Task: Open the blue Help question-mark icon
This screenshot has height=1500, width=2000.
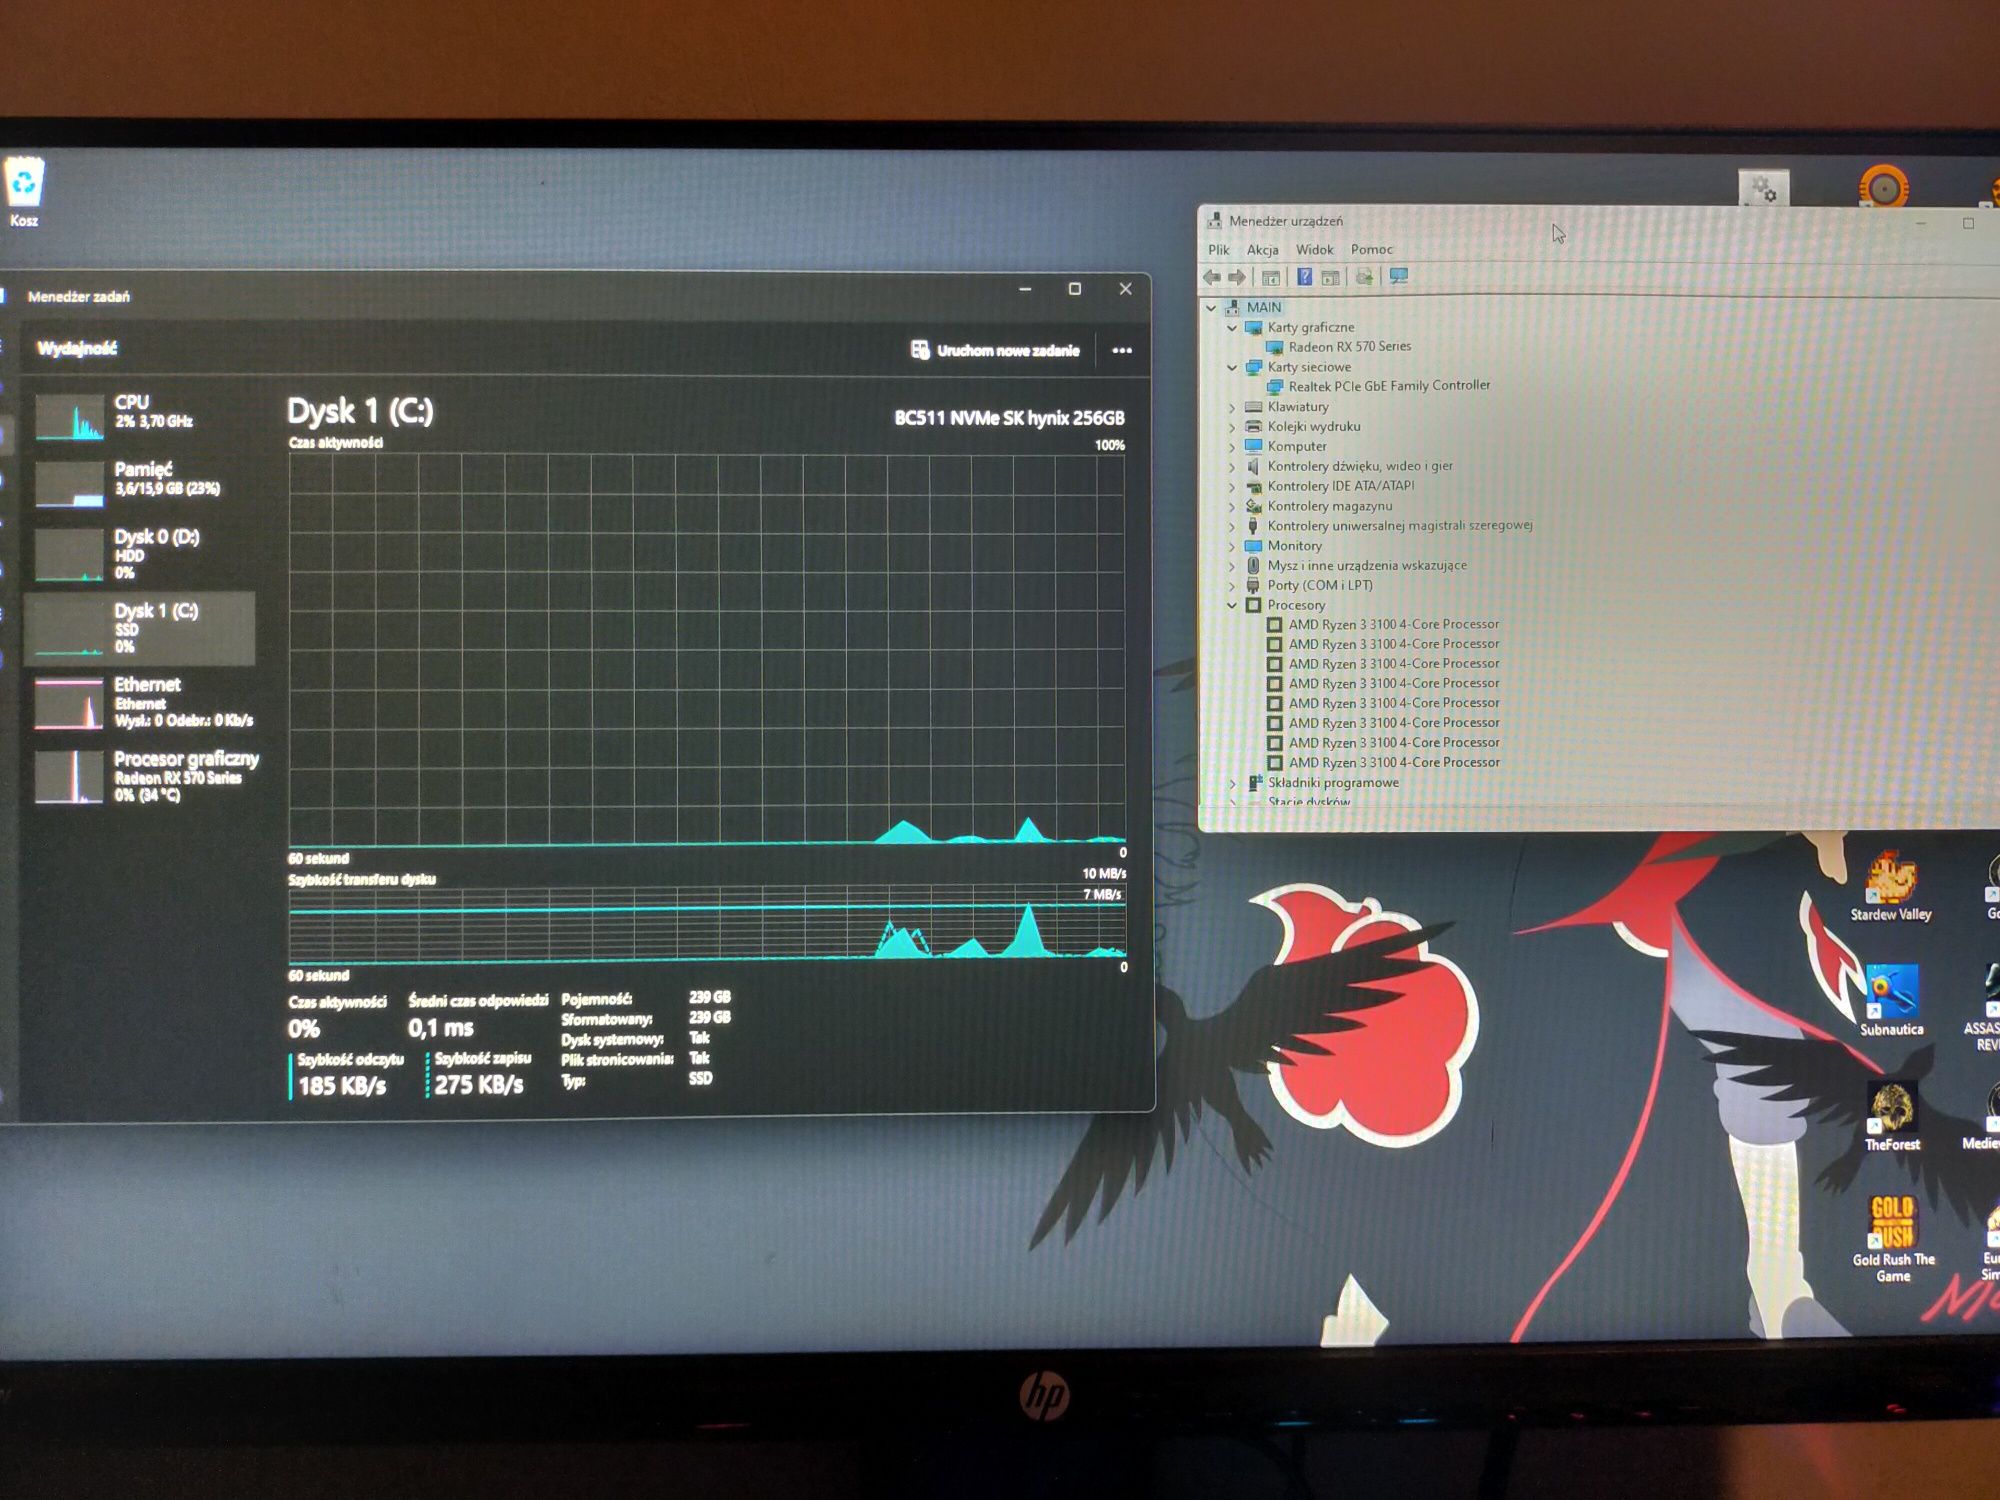Action: 1305,277
